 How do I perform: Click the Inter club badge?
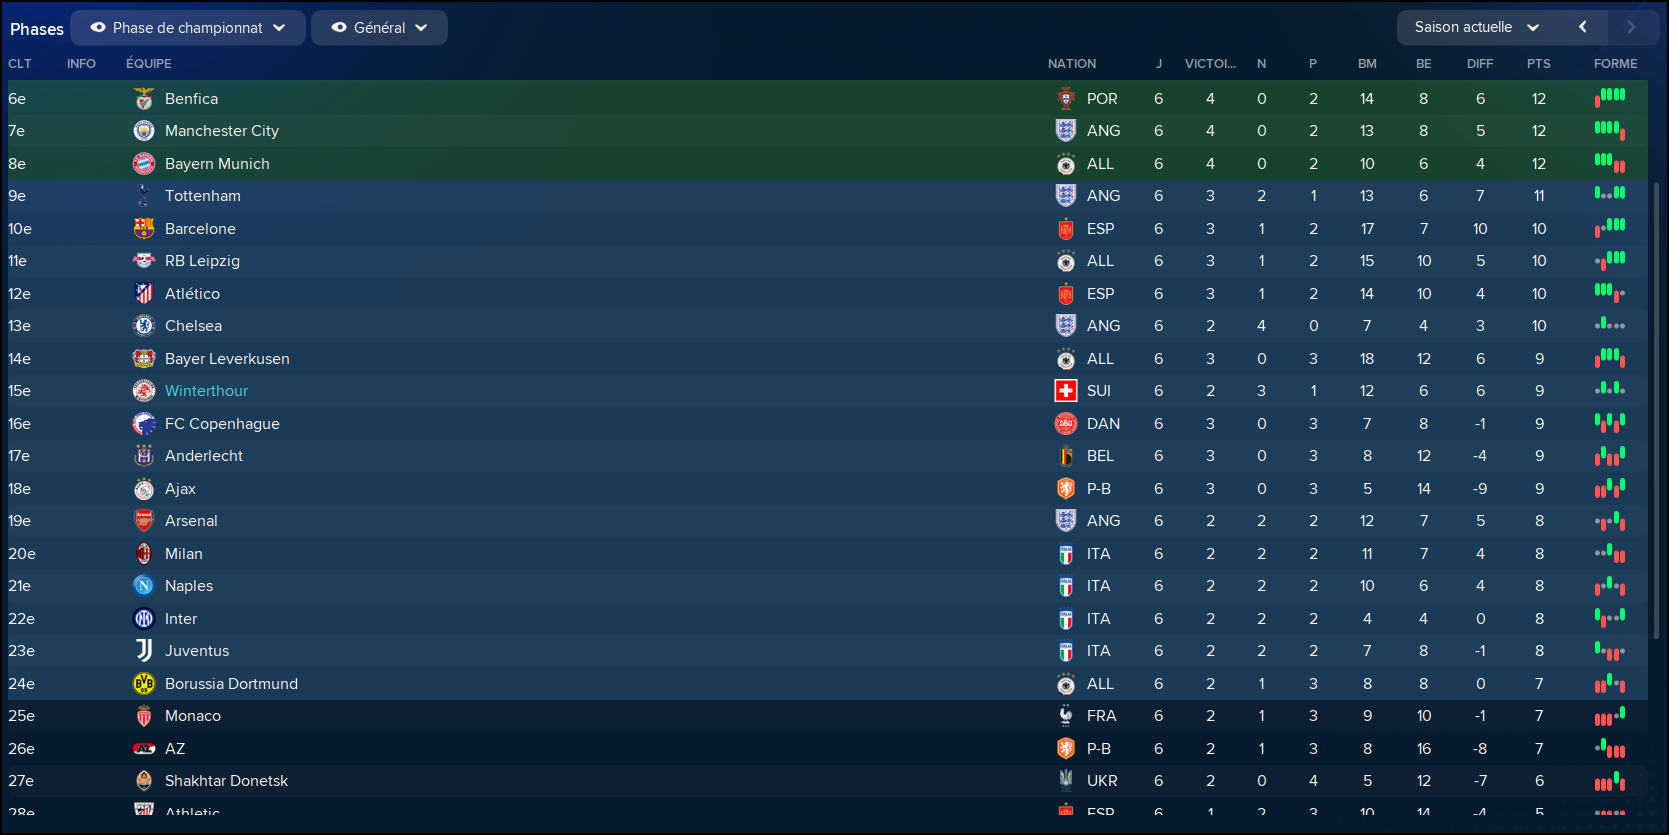click(144, 619)
